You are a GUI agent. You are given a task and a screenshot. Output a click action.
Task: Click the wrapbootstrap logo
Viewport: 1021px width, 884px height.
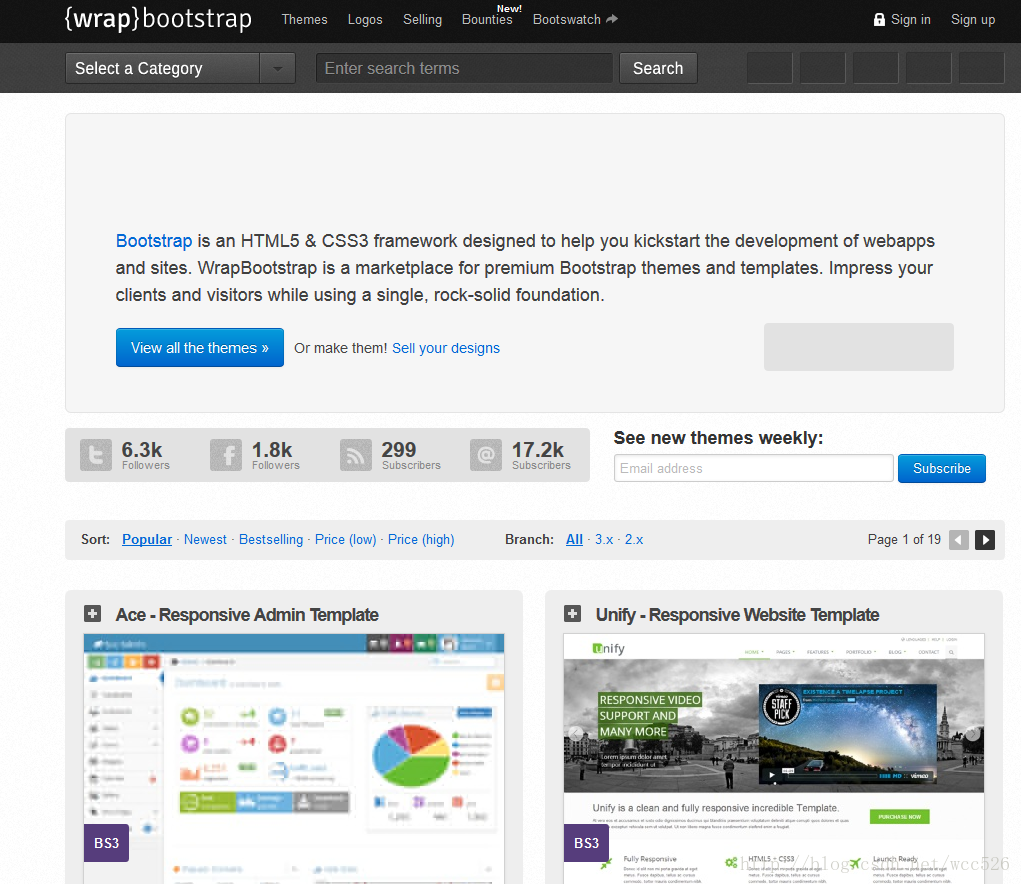(x=158, y=19)
